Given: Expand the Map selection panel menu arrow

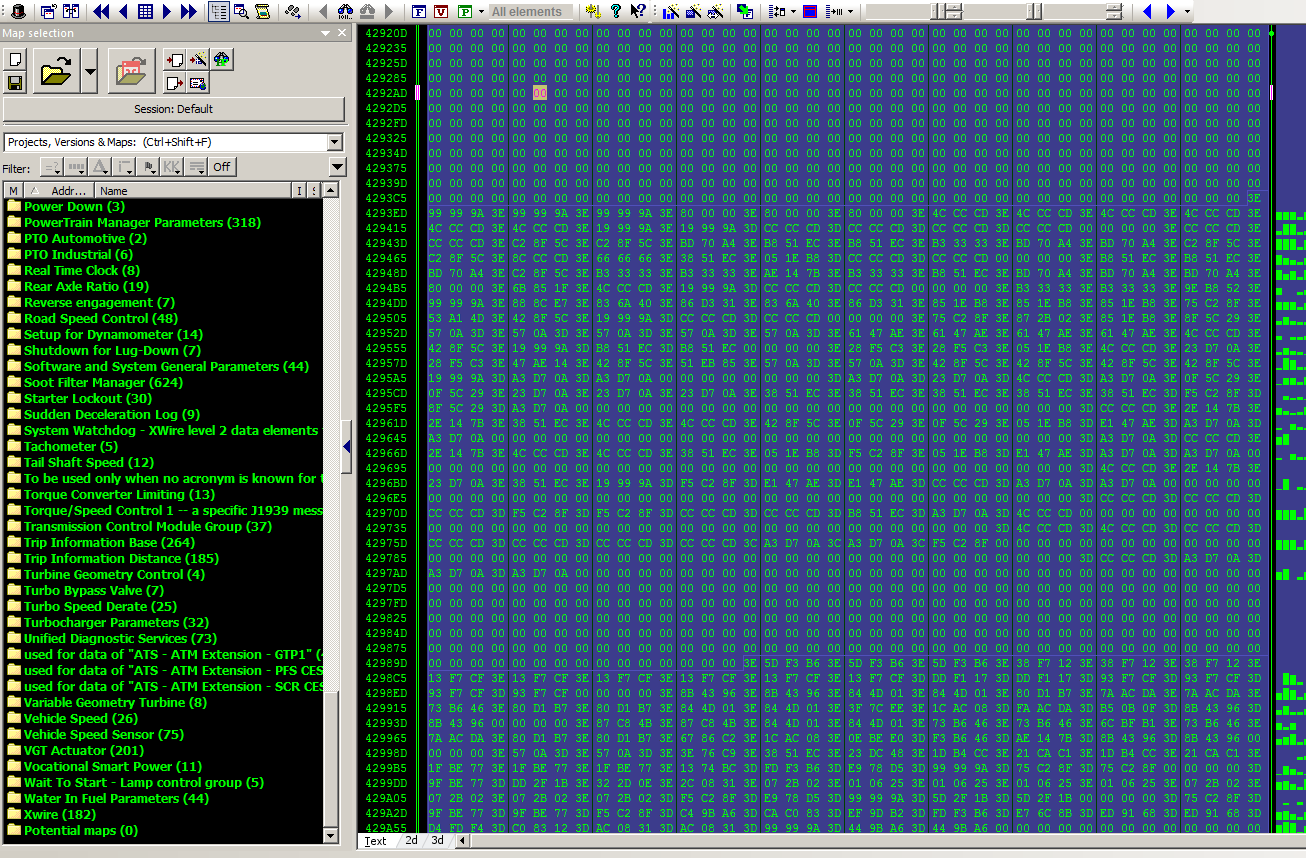Looking at the screenshot, I should (x=325, y=33).
